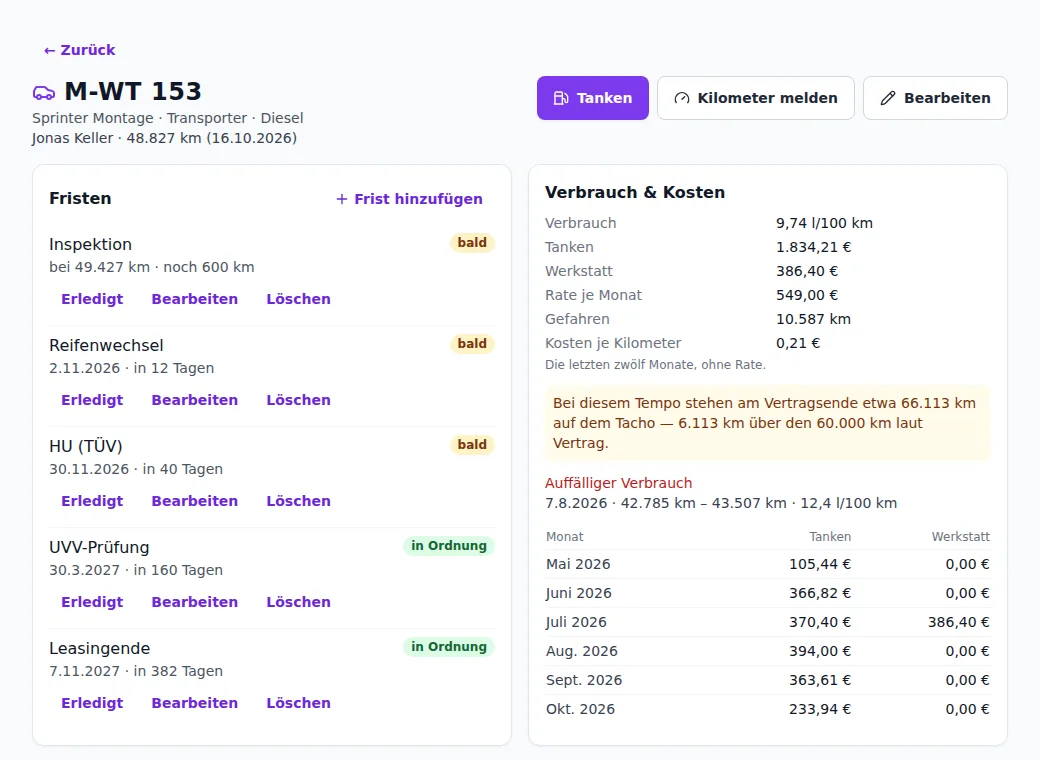Click the speedometer icon on Kilometer melden
The image size is (1040, 760).
click(x=682, y=98)
